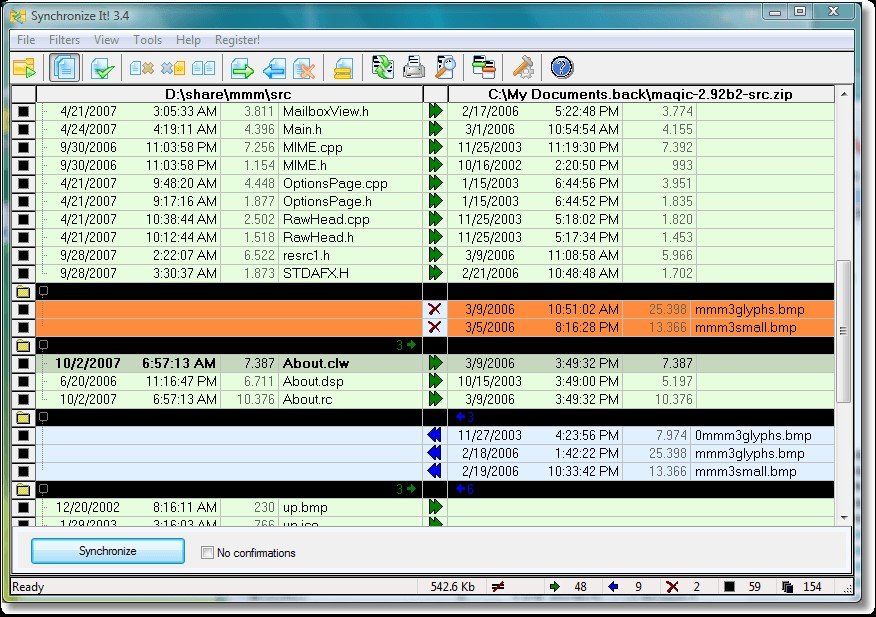
Task: Click the toolbar icon with page and left X
Action: (x=141, y=68)
